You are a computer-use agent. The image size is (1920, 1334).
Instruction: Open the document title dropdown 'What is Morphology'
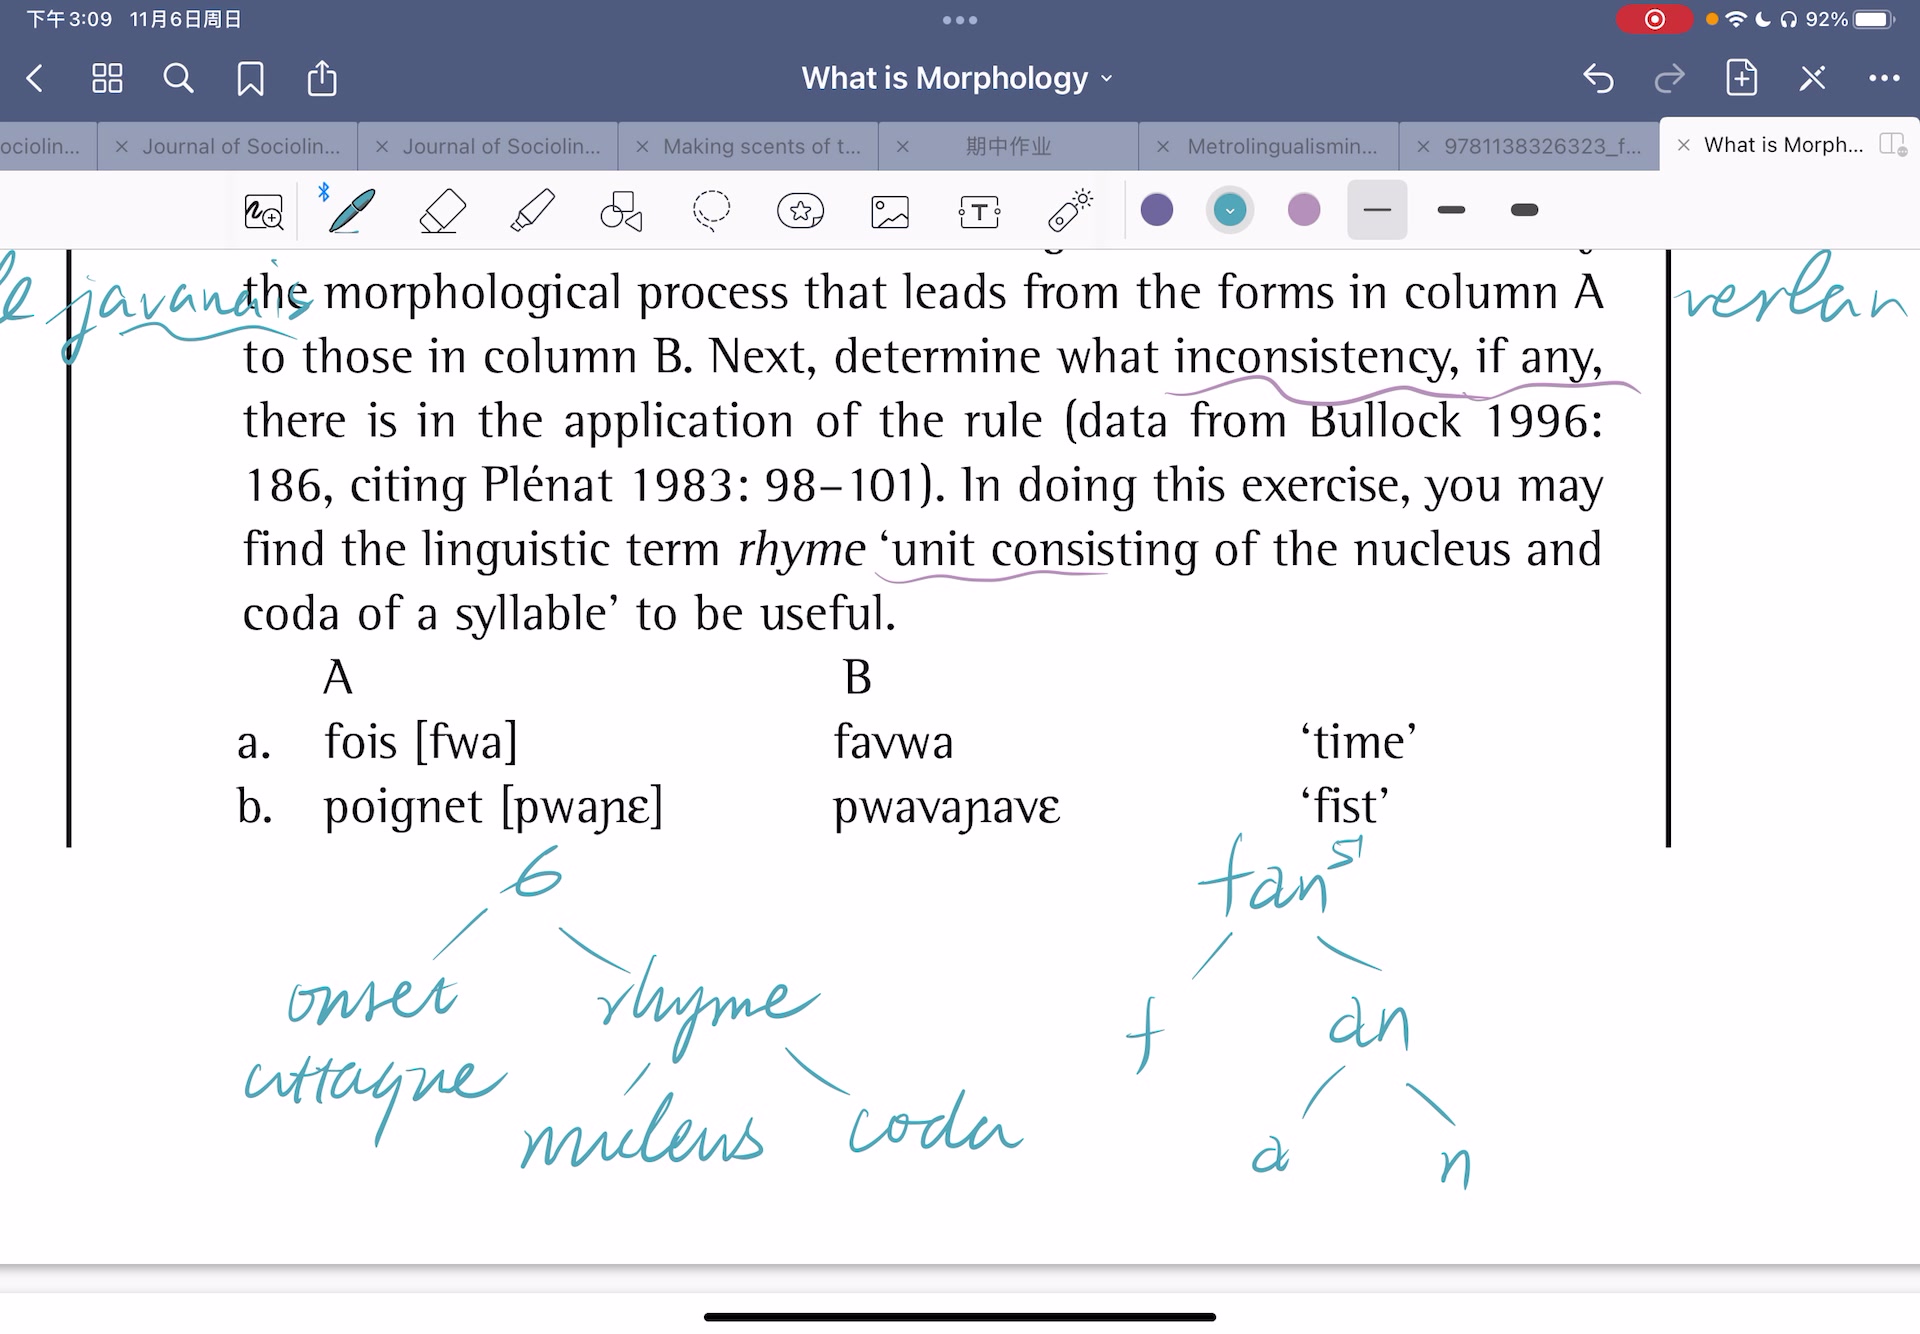[961, 77]
